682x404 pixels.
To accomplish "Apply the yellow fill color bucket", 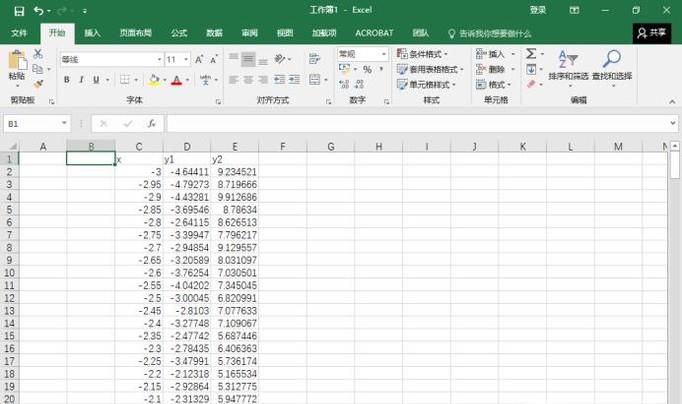I will (x=154, y=80).
